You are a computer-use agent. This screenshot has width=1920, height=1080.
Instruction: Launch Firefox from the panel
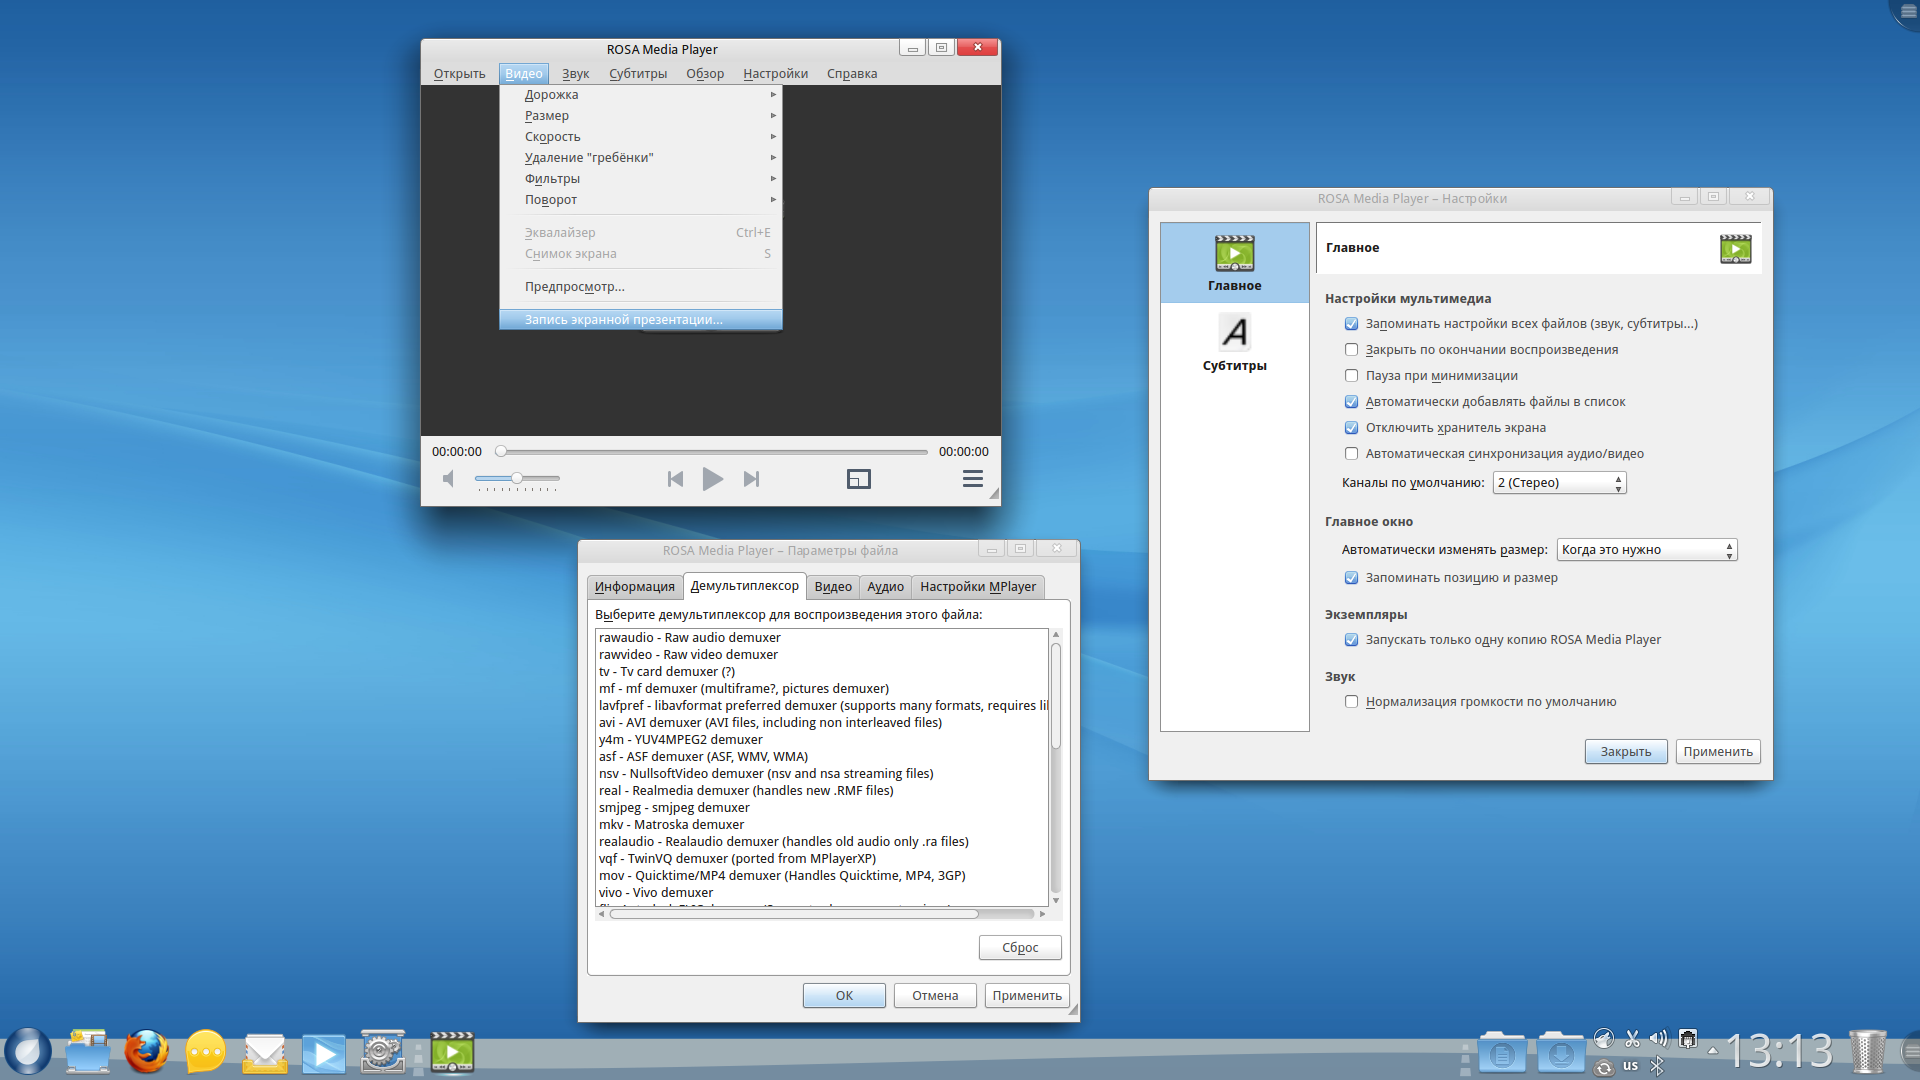tap(147, 1052)
